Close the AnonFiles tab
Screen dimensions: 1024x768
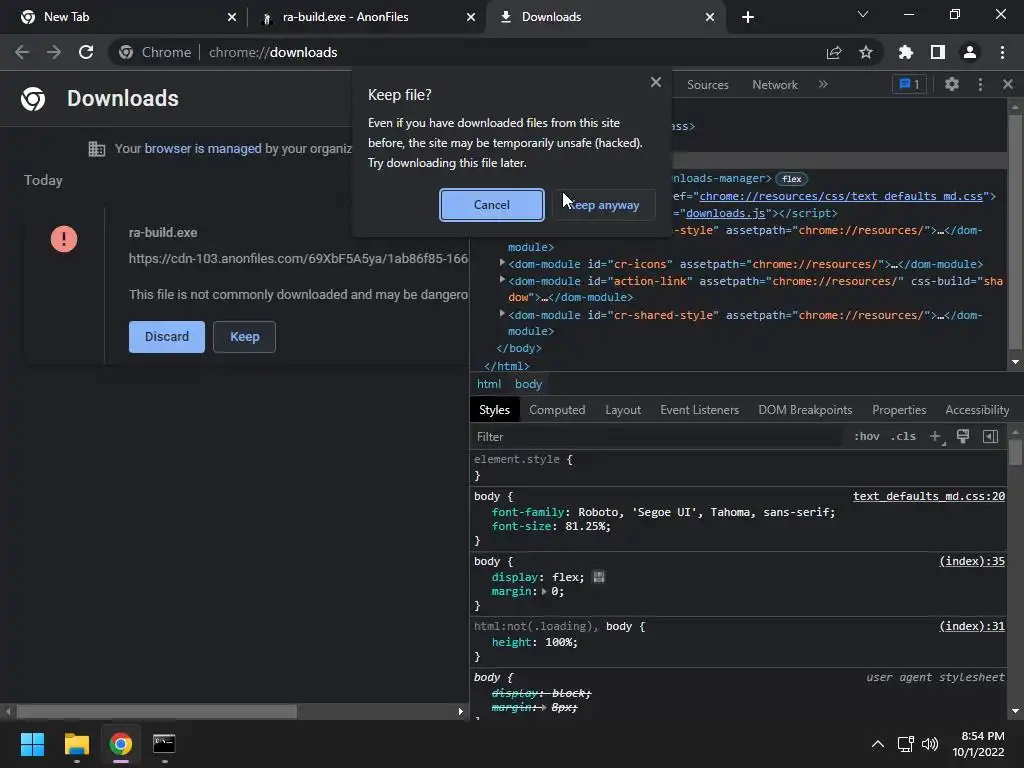point(471,17)
